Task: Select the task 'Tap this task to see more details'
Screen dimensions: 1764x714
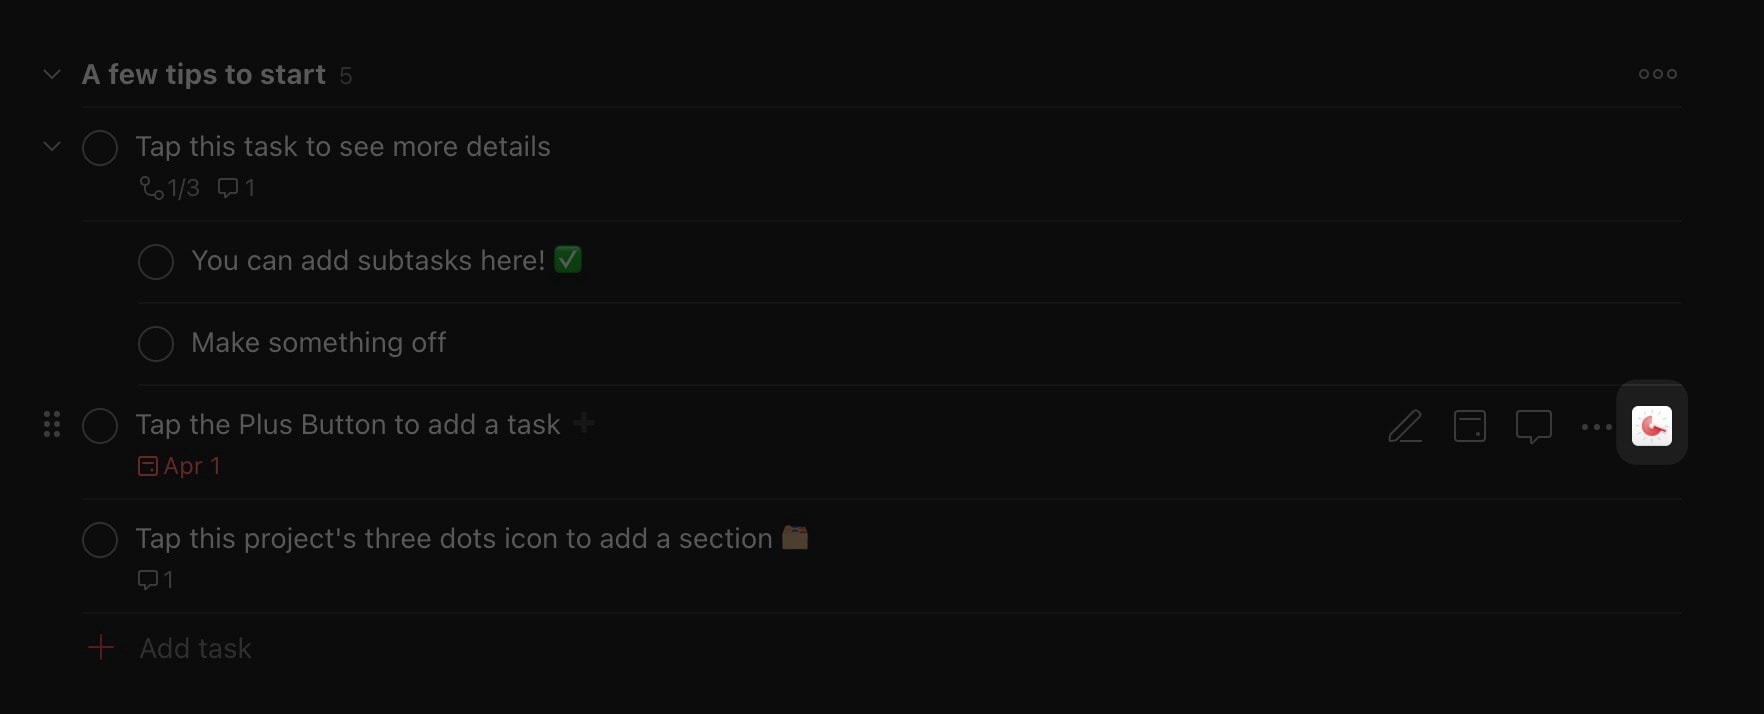Action: (343, 146)
